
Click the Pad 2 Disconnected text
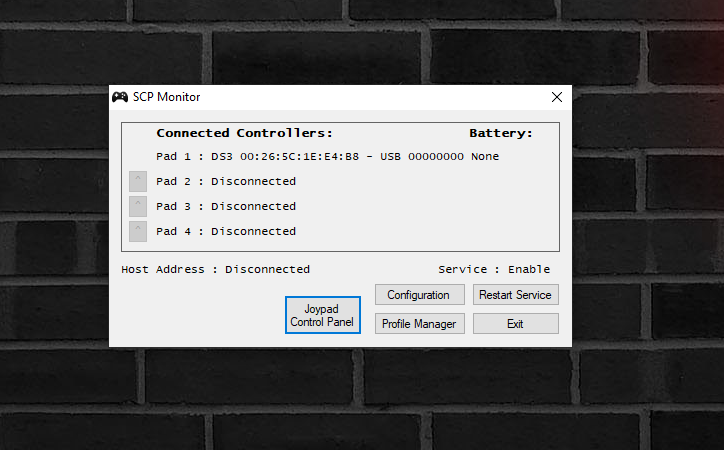(226, 182)
